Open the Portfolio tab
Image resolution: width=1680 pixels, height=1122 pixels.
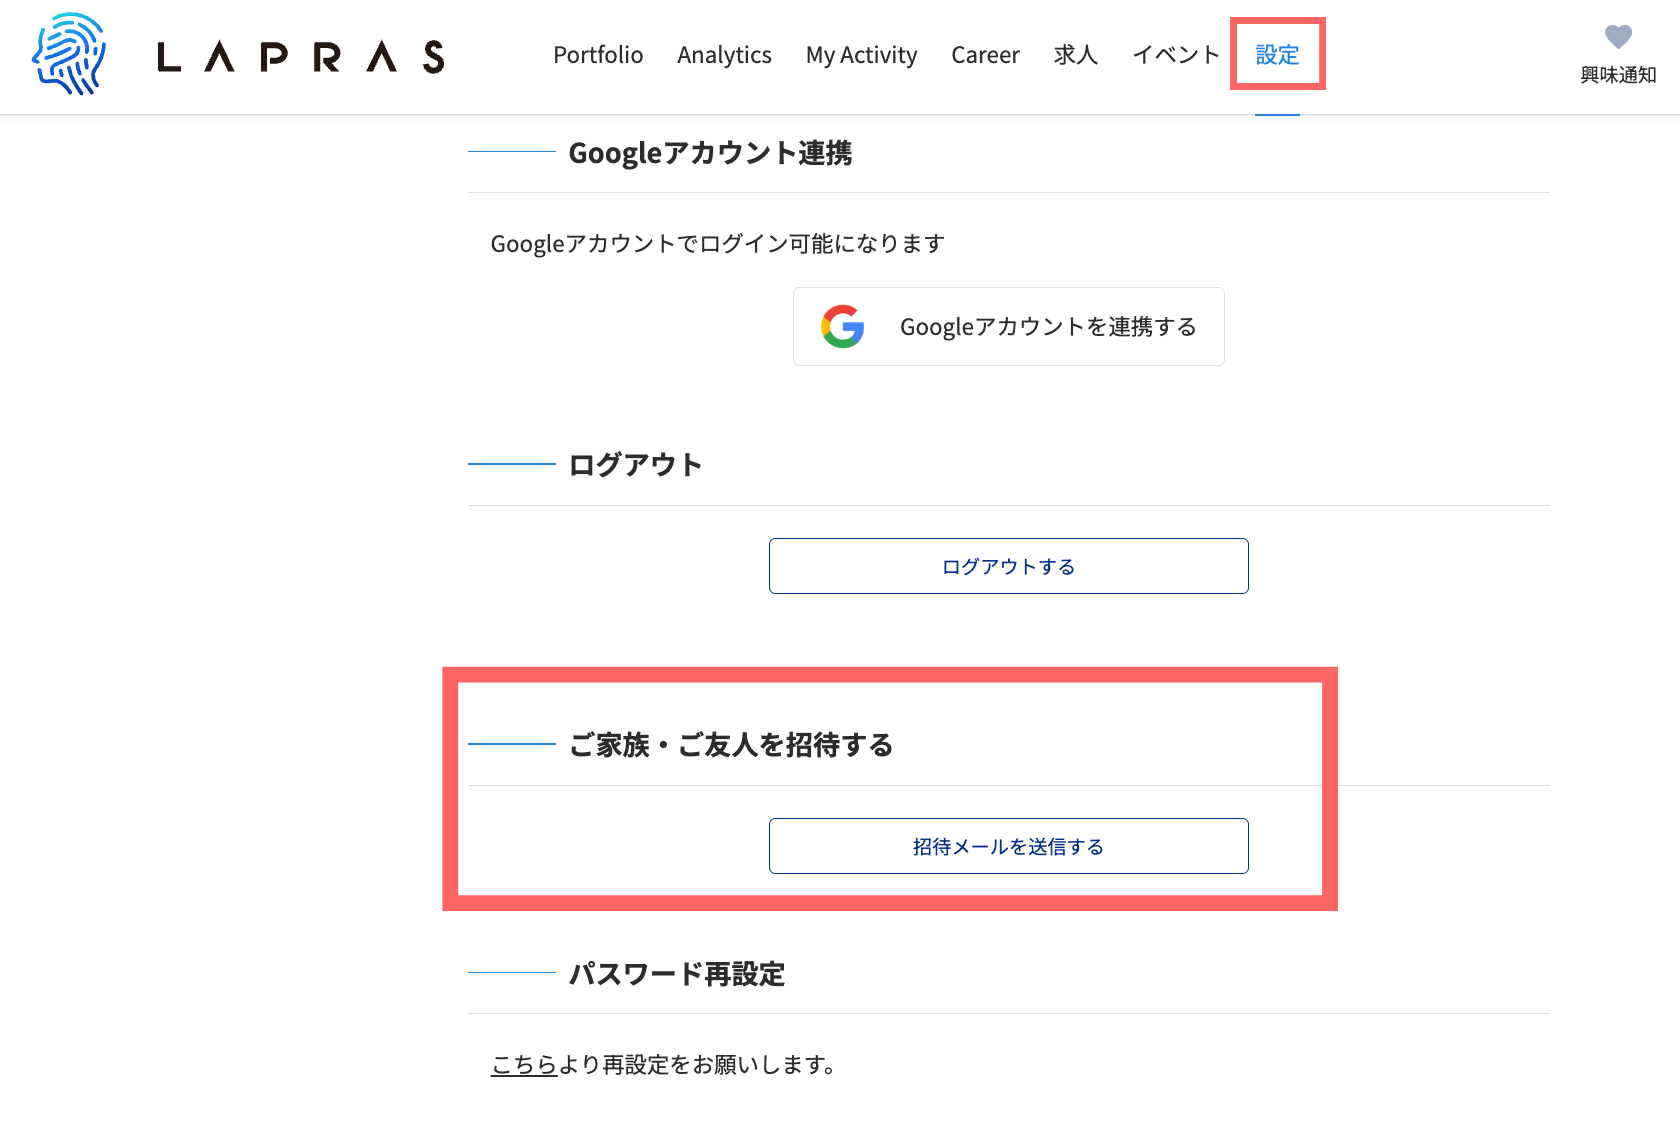[x=598, y=55]
